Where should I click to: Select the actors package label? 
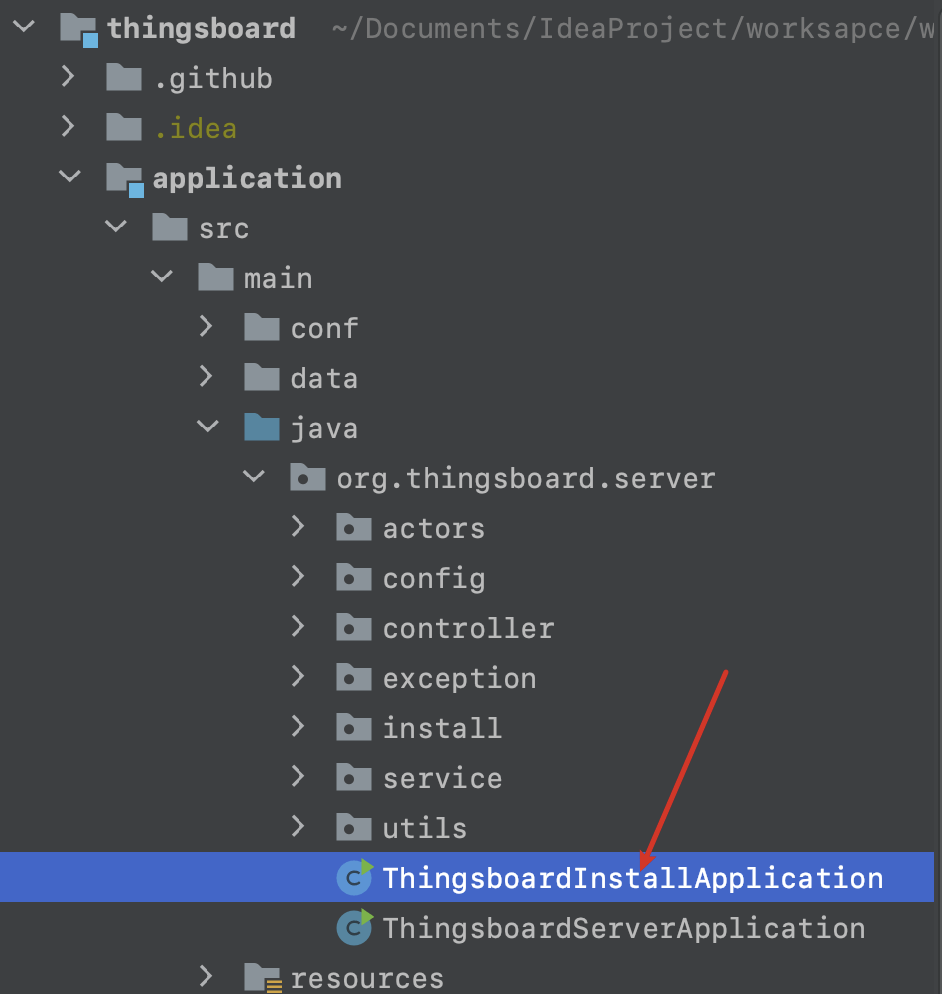coord(434,529)
